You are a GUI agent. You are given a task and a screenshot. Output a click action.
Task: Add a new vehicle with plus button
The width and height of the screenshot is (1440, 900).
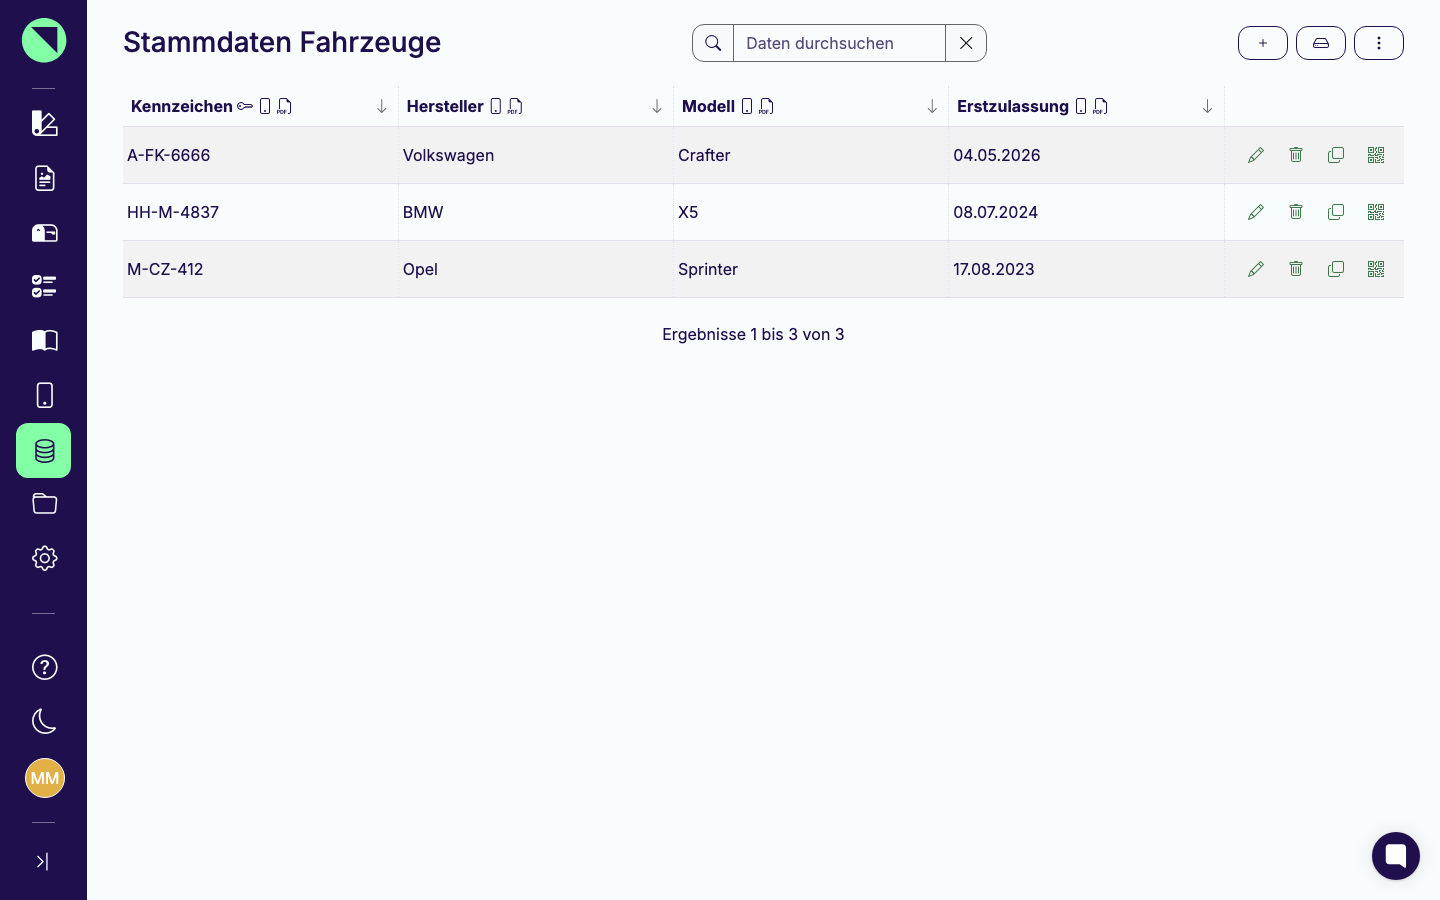click(1263, 43)
